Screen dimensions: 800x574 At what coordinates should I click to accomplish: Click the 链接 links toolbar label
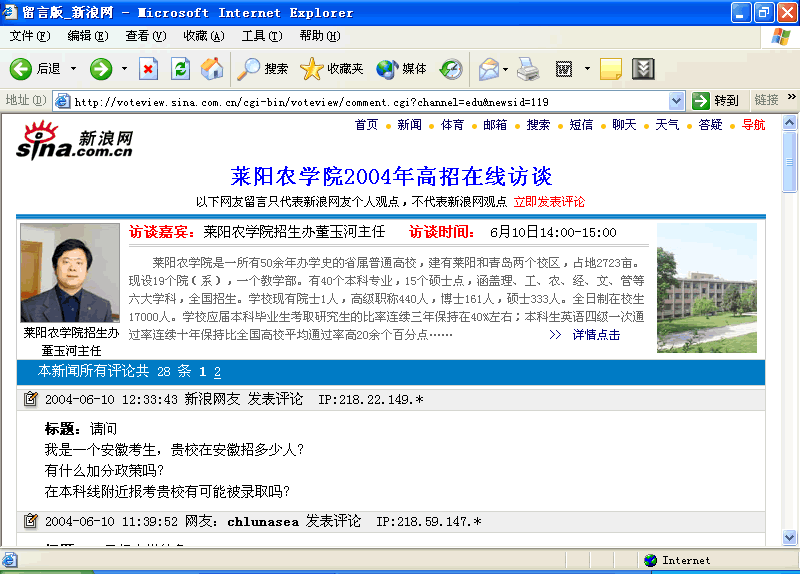point(766,100)
